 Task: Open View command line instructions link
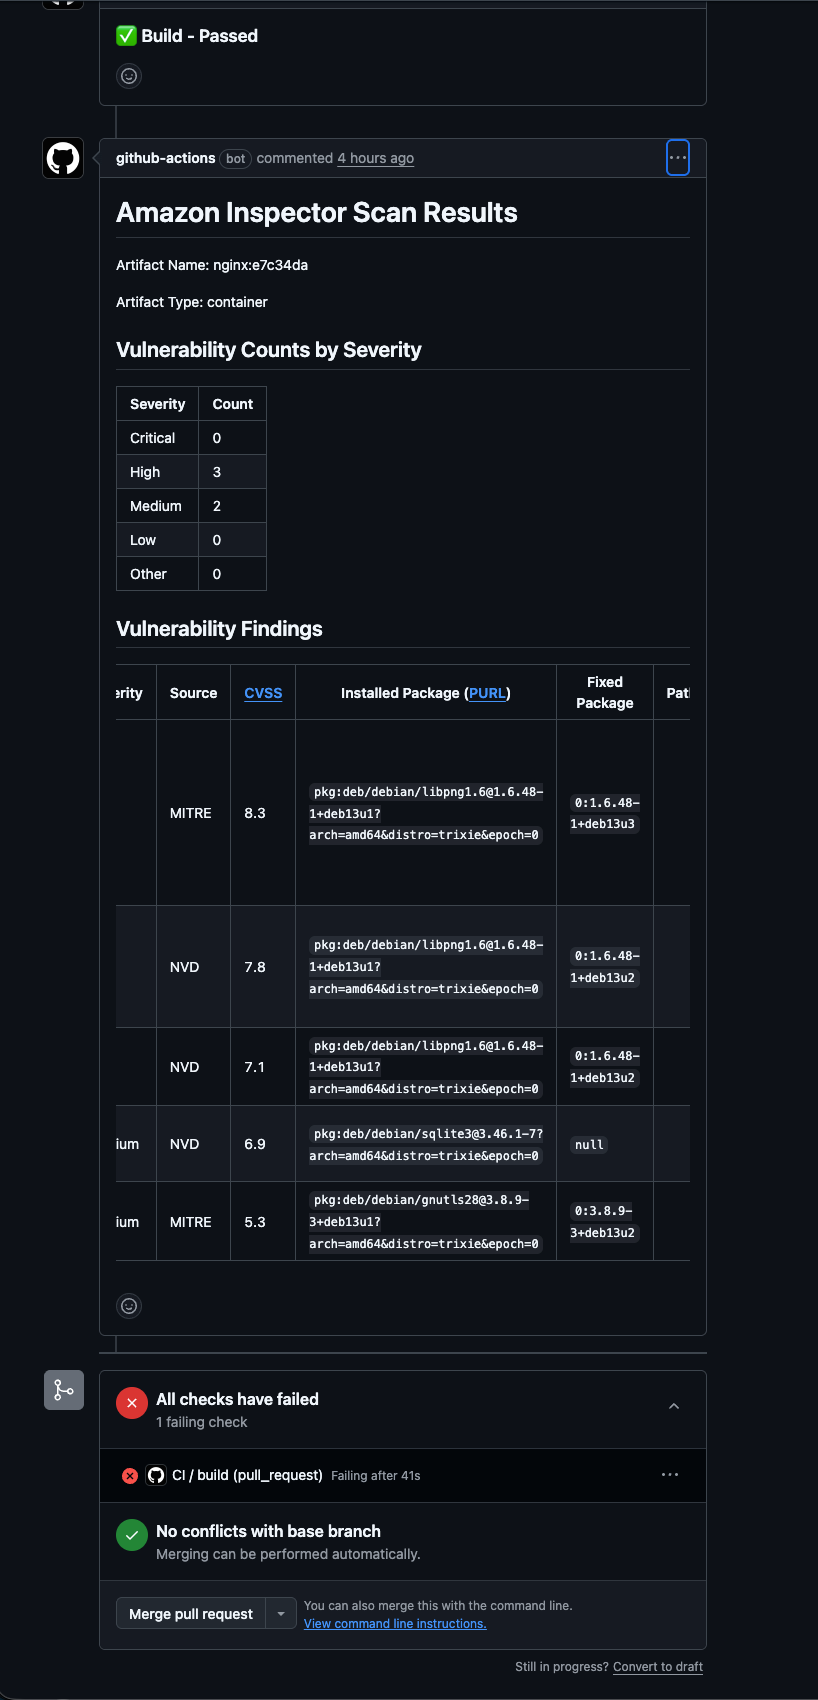point(395,1624)
